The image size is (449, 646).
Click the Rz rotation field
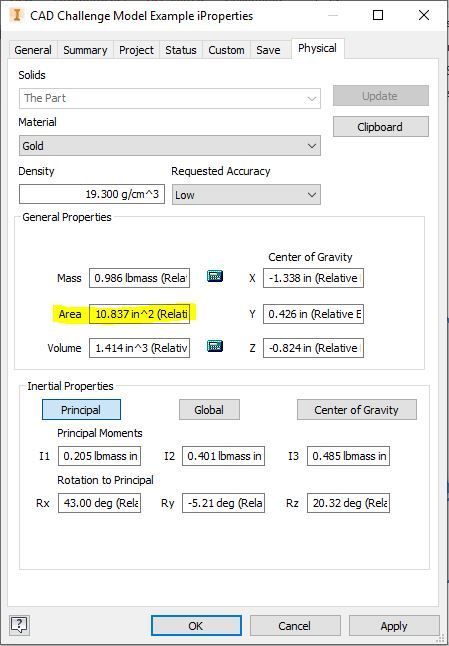pyautogui.click(x=348, y=503)
